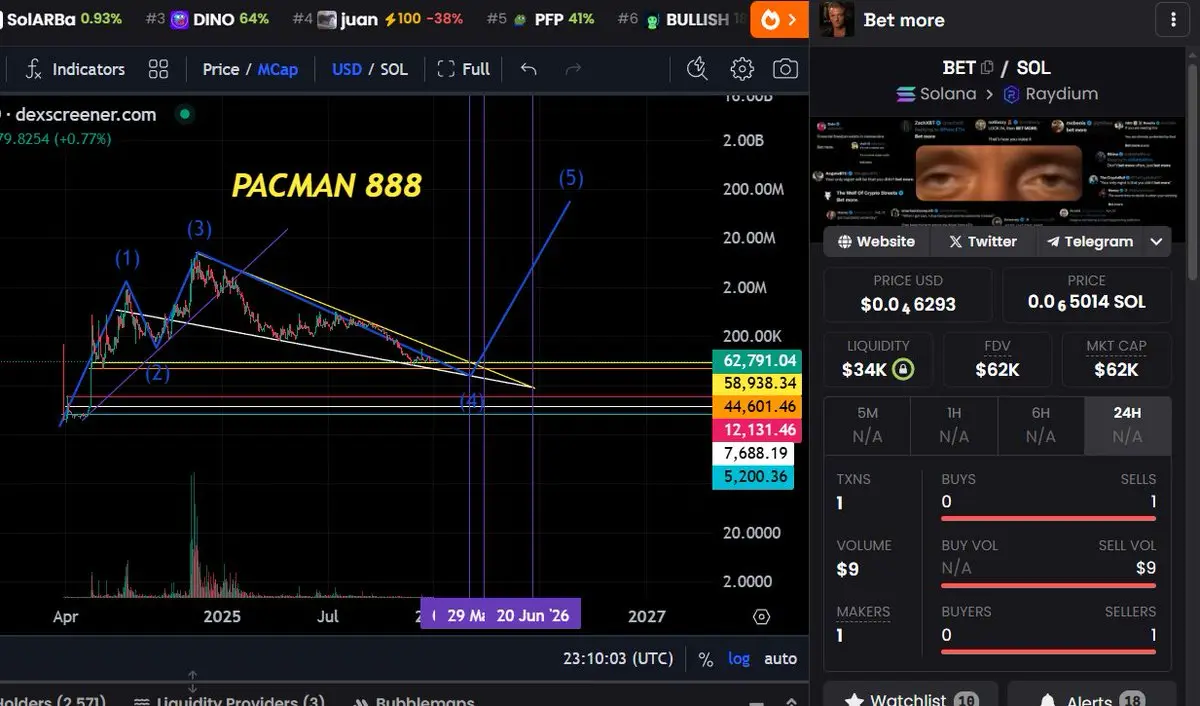Toggle percent scale on chart
Image resolution: width=1200 pixels, height=706 pixels.
[706, 659]
